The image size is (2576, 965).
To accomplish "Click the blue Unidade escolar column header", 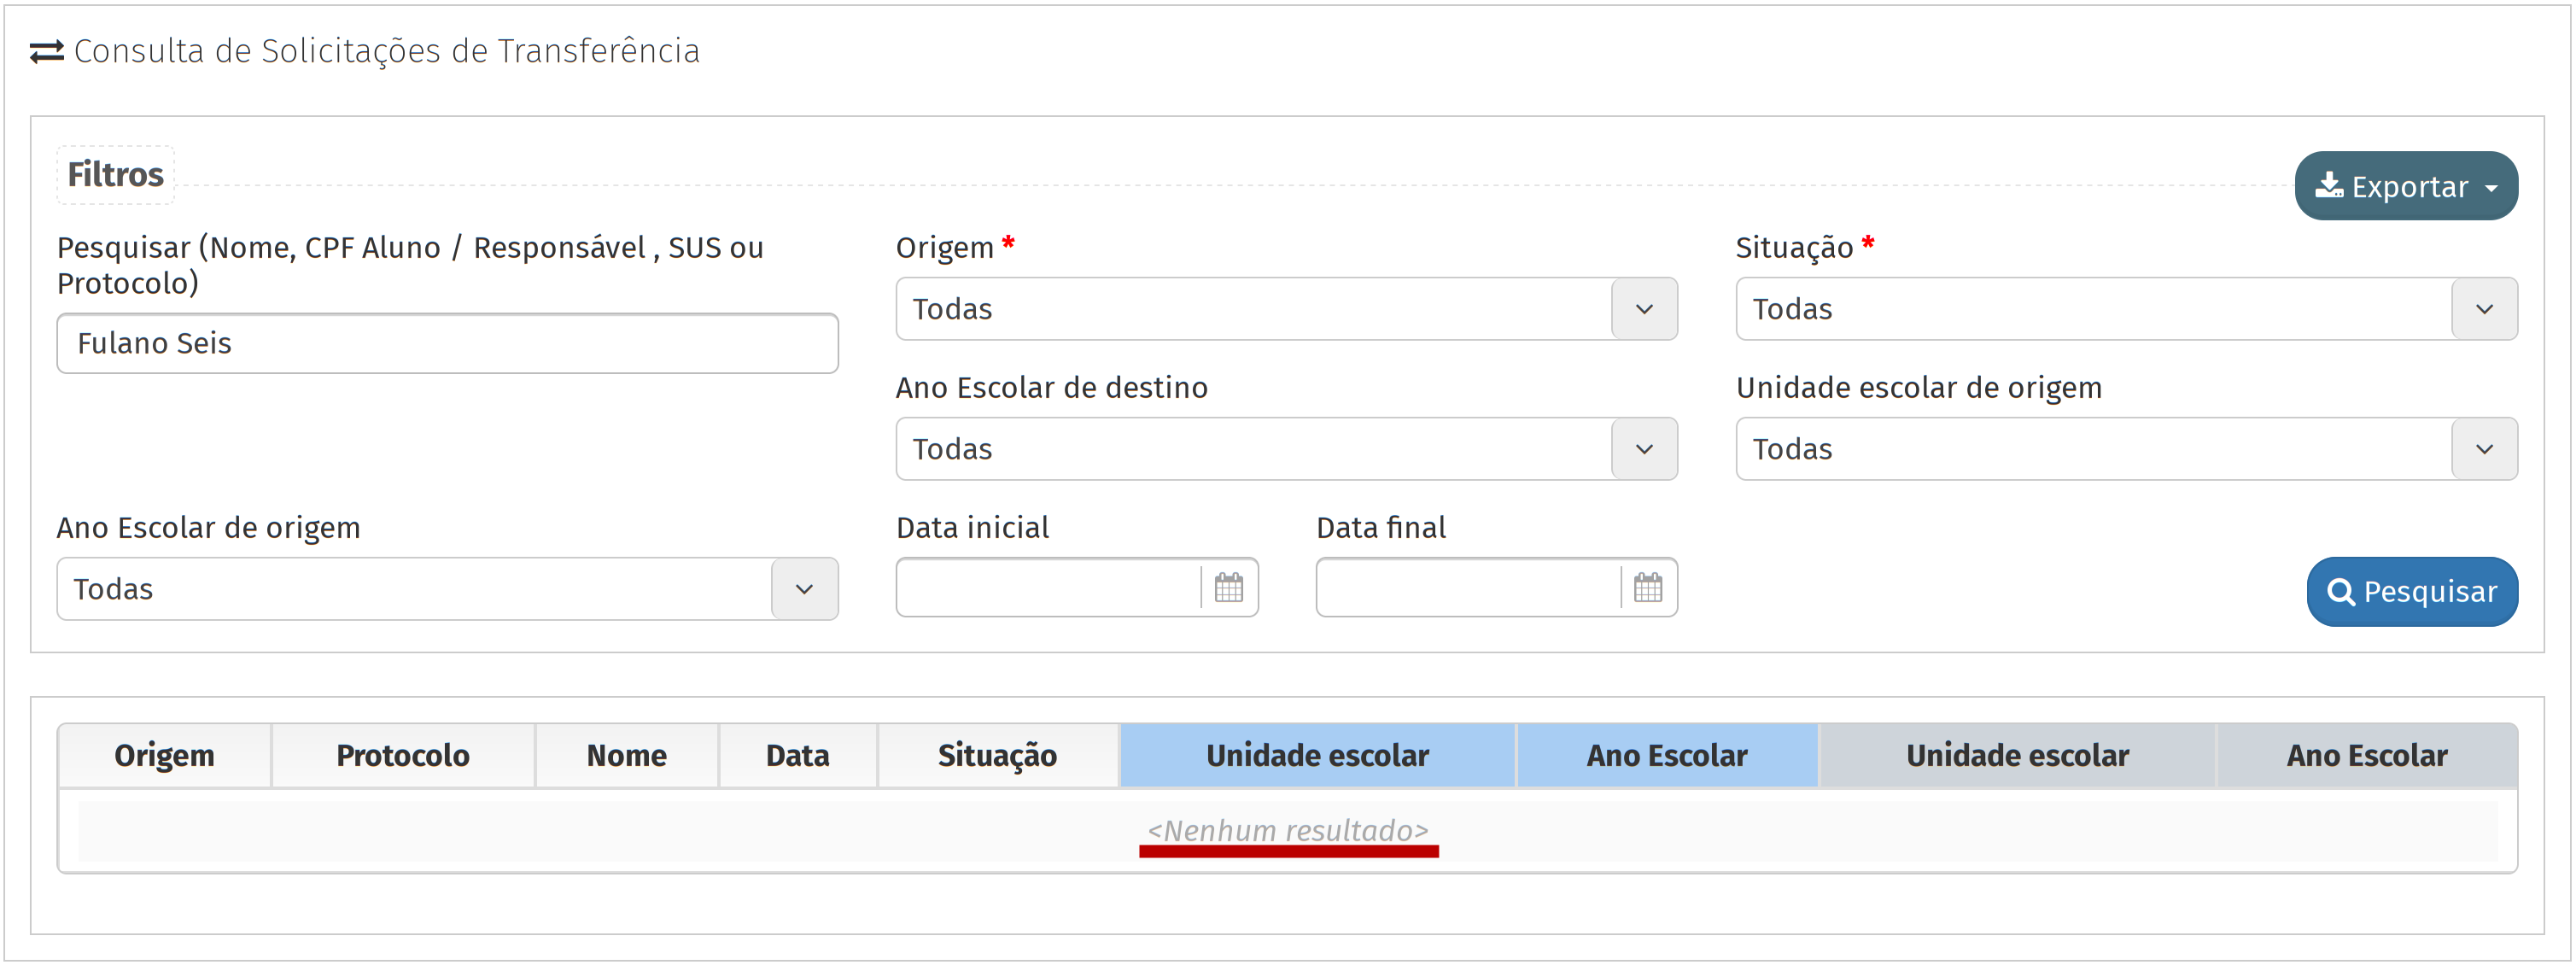I will [1317, 756].
